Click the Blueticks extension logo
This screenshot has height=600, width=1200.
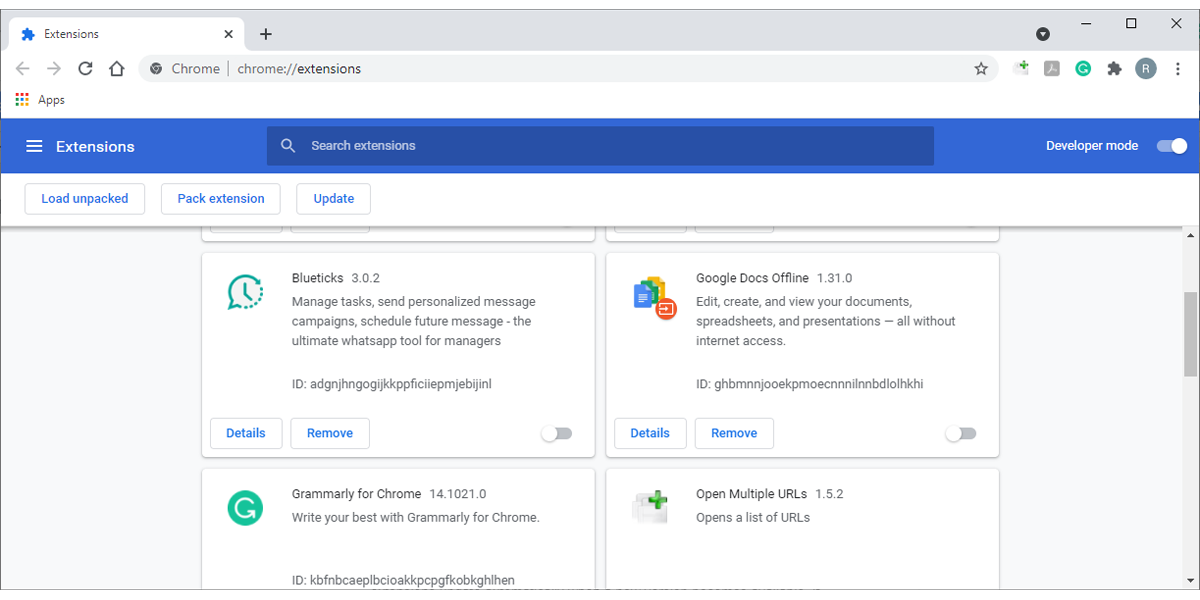245,292
